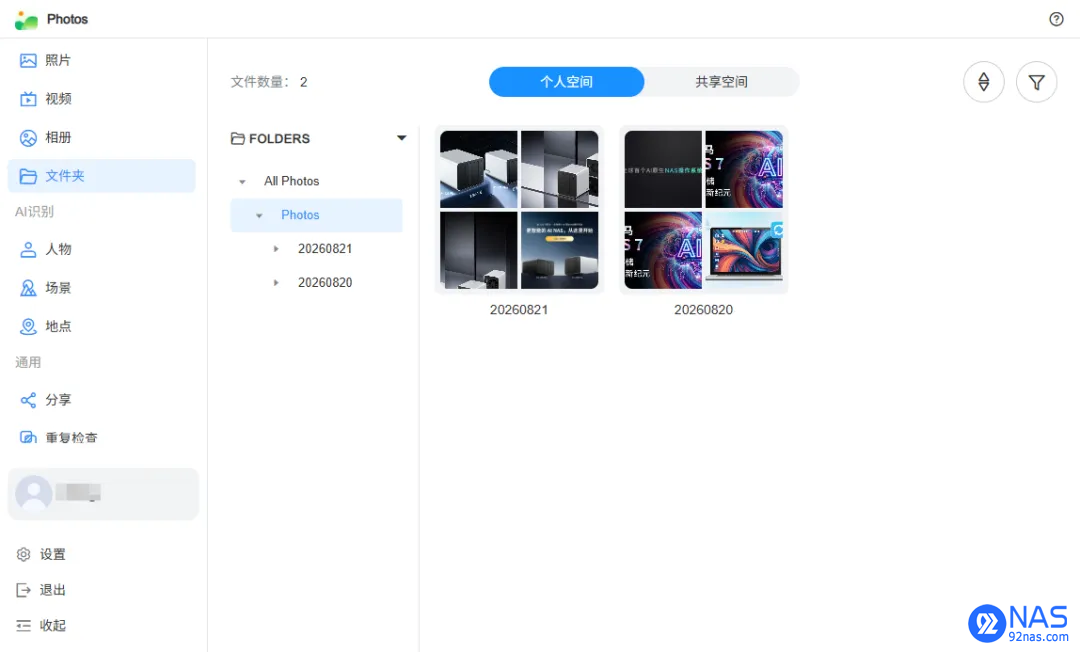Click the 地点 location pin icon
The image size is (1080, 652).
click(x=28, y=326)
